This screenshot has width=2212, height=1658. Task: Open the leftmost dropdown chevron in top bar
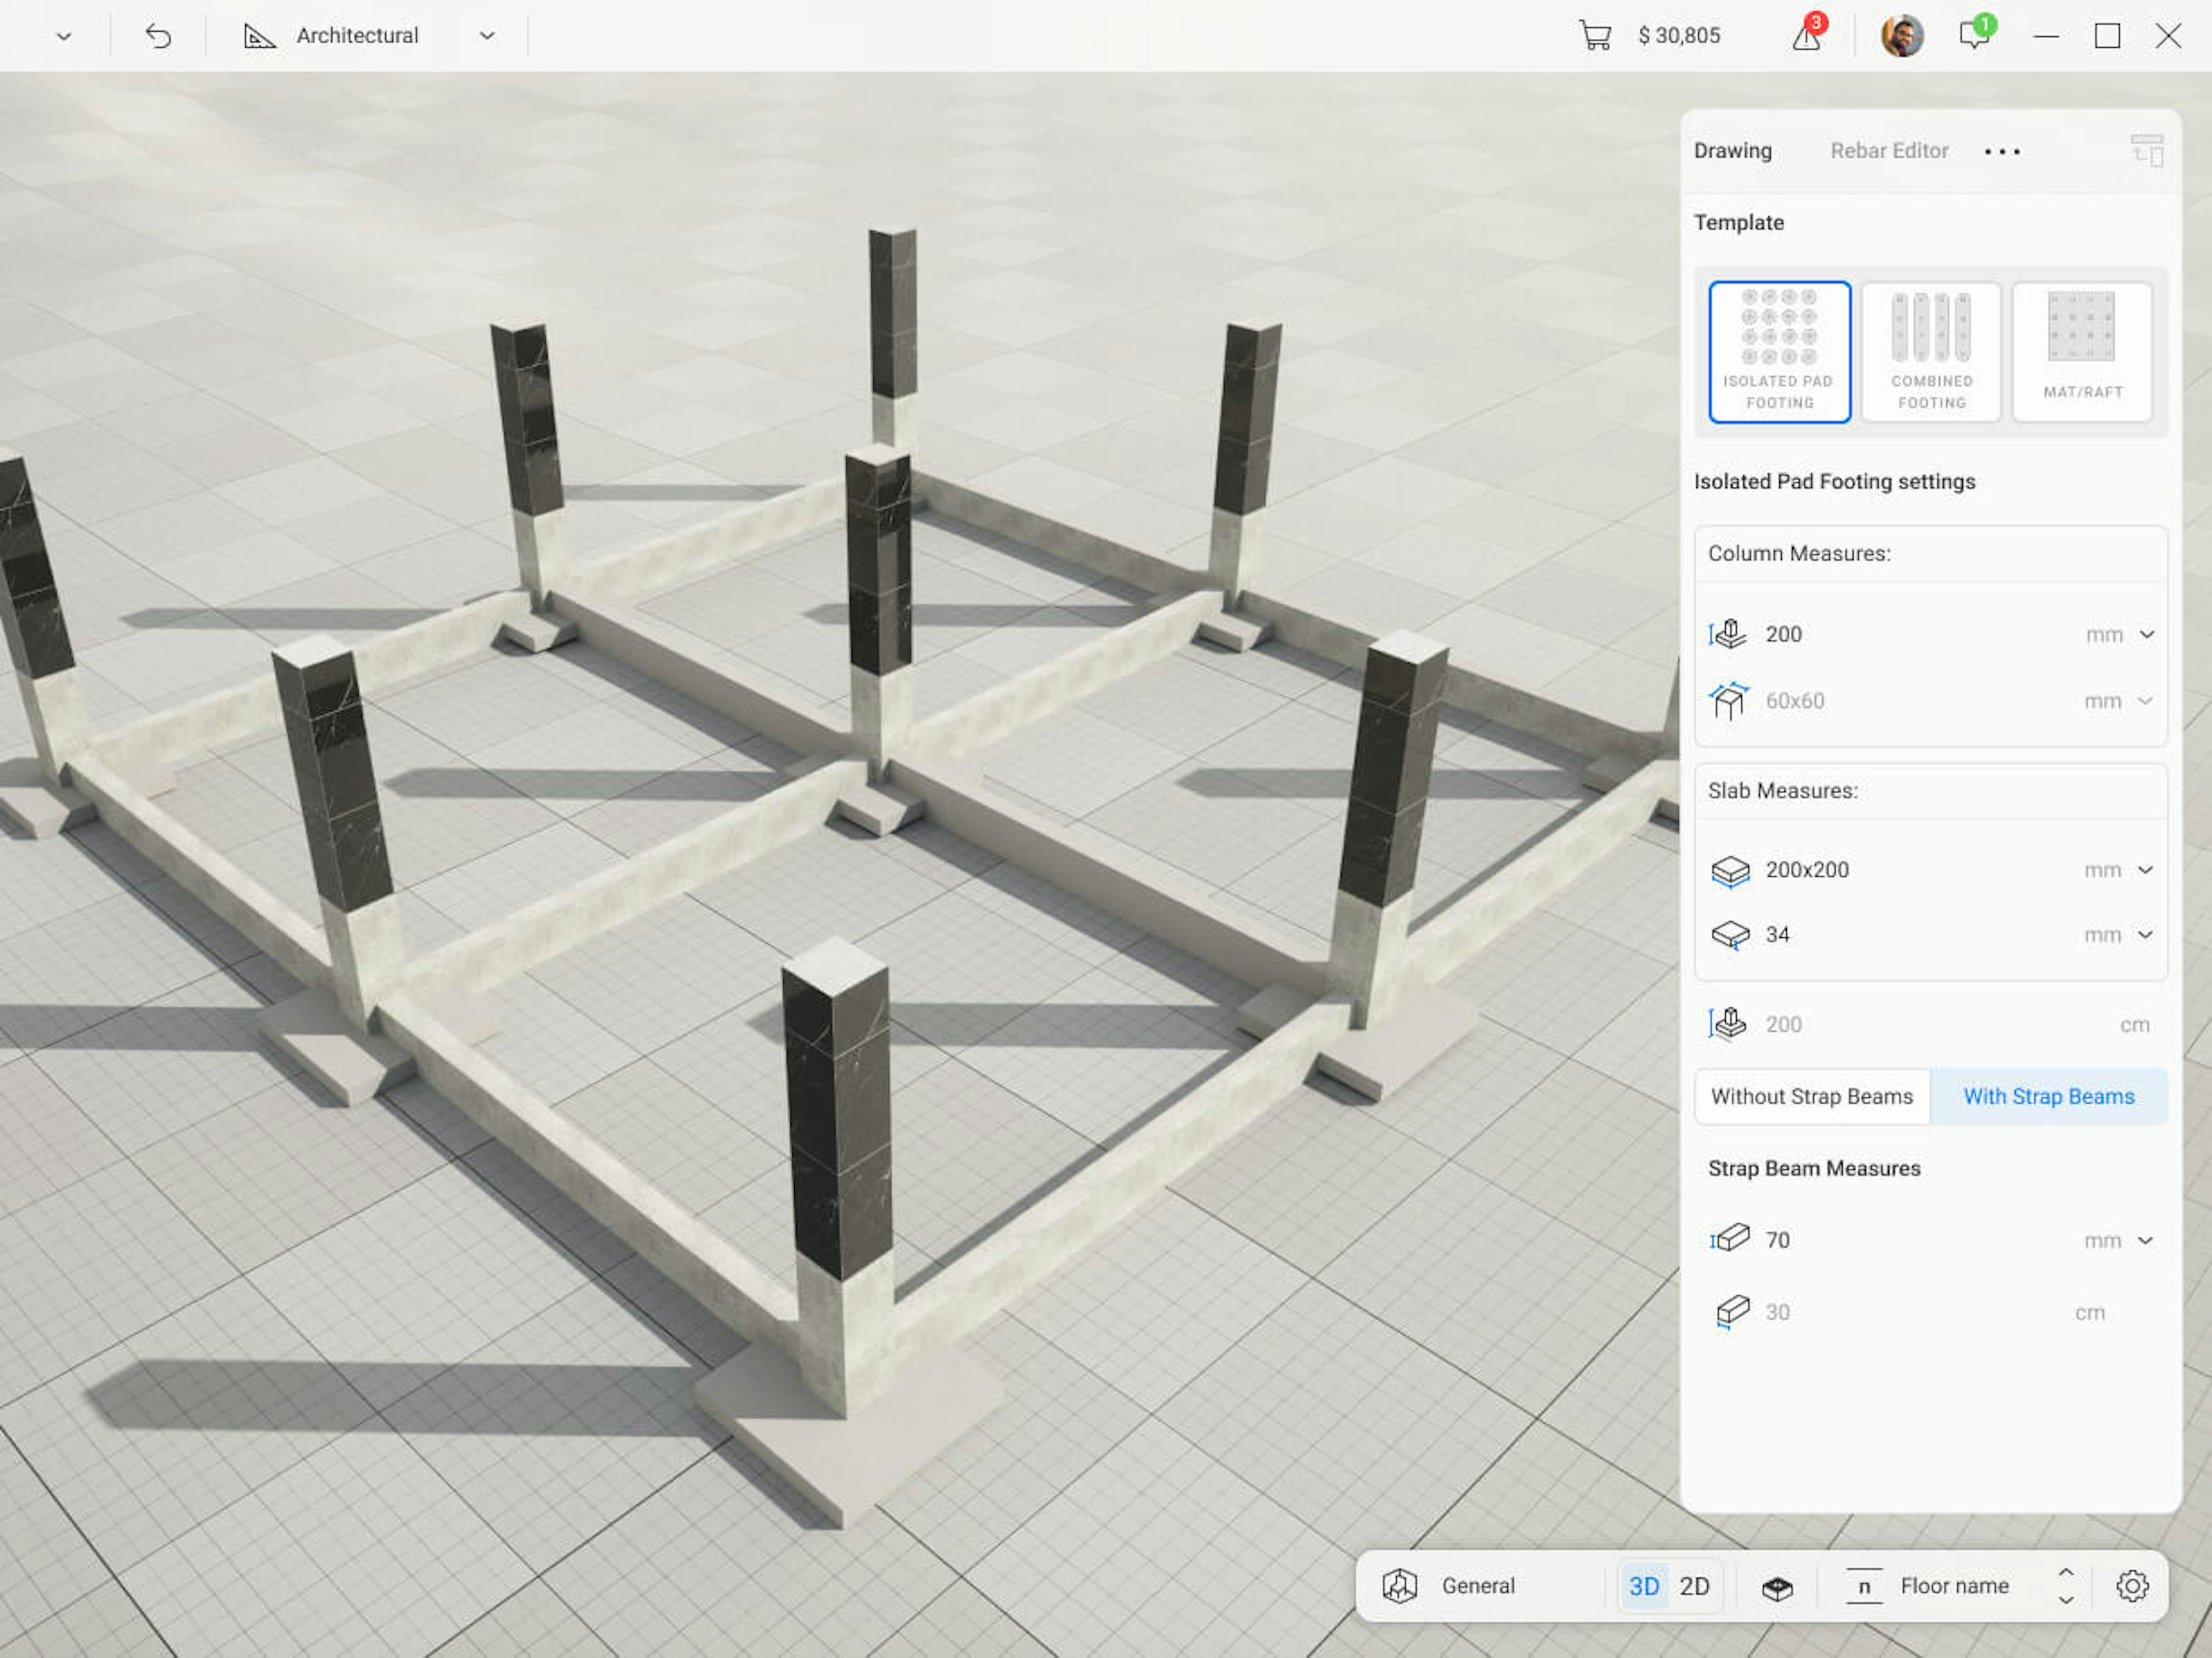[64, 36]
